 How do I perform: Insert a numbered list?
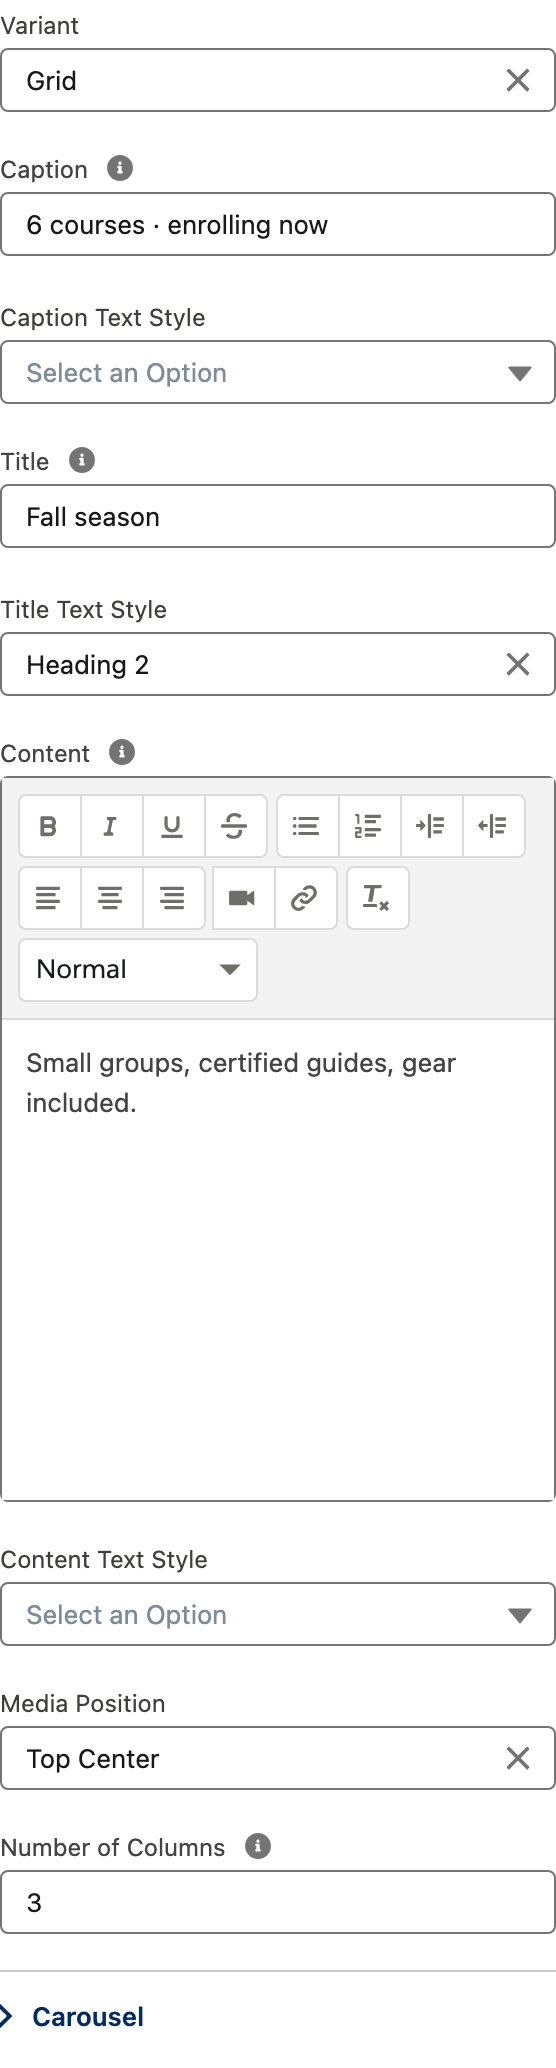[x=369, y=826]
